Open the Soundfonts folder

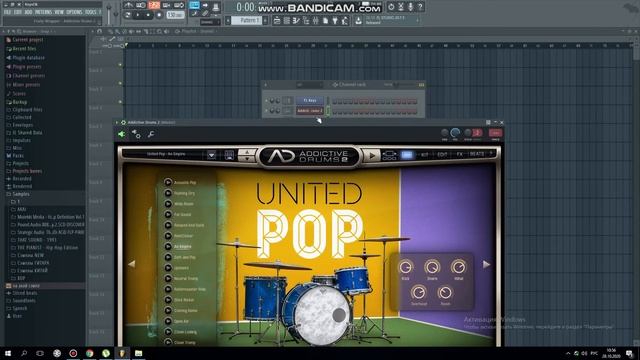(24, 301)
